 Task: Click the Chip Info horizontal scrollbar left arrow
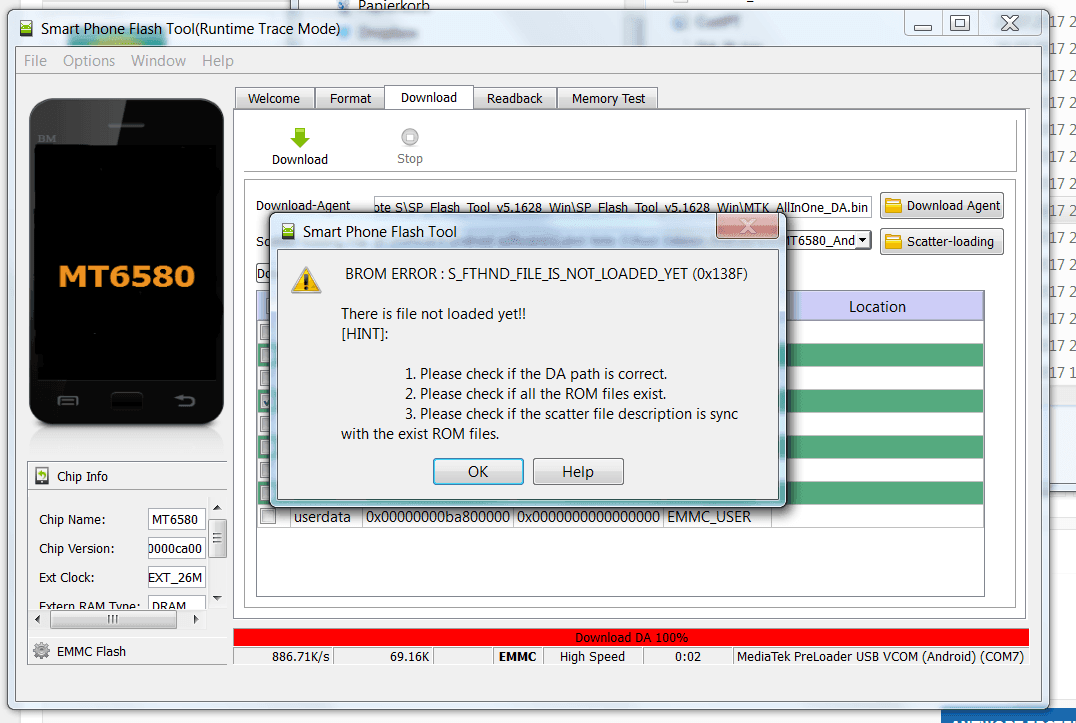[38, 619]
